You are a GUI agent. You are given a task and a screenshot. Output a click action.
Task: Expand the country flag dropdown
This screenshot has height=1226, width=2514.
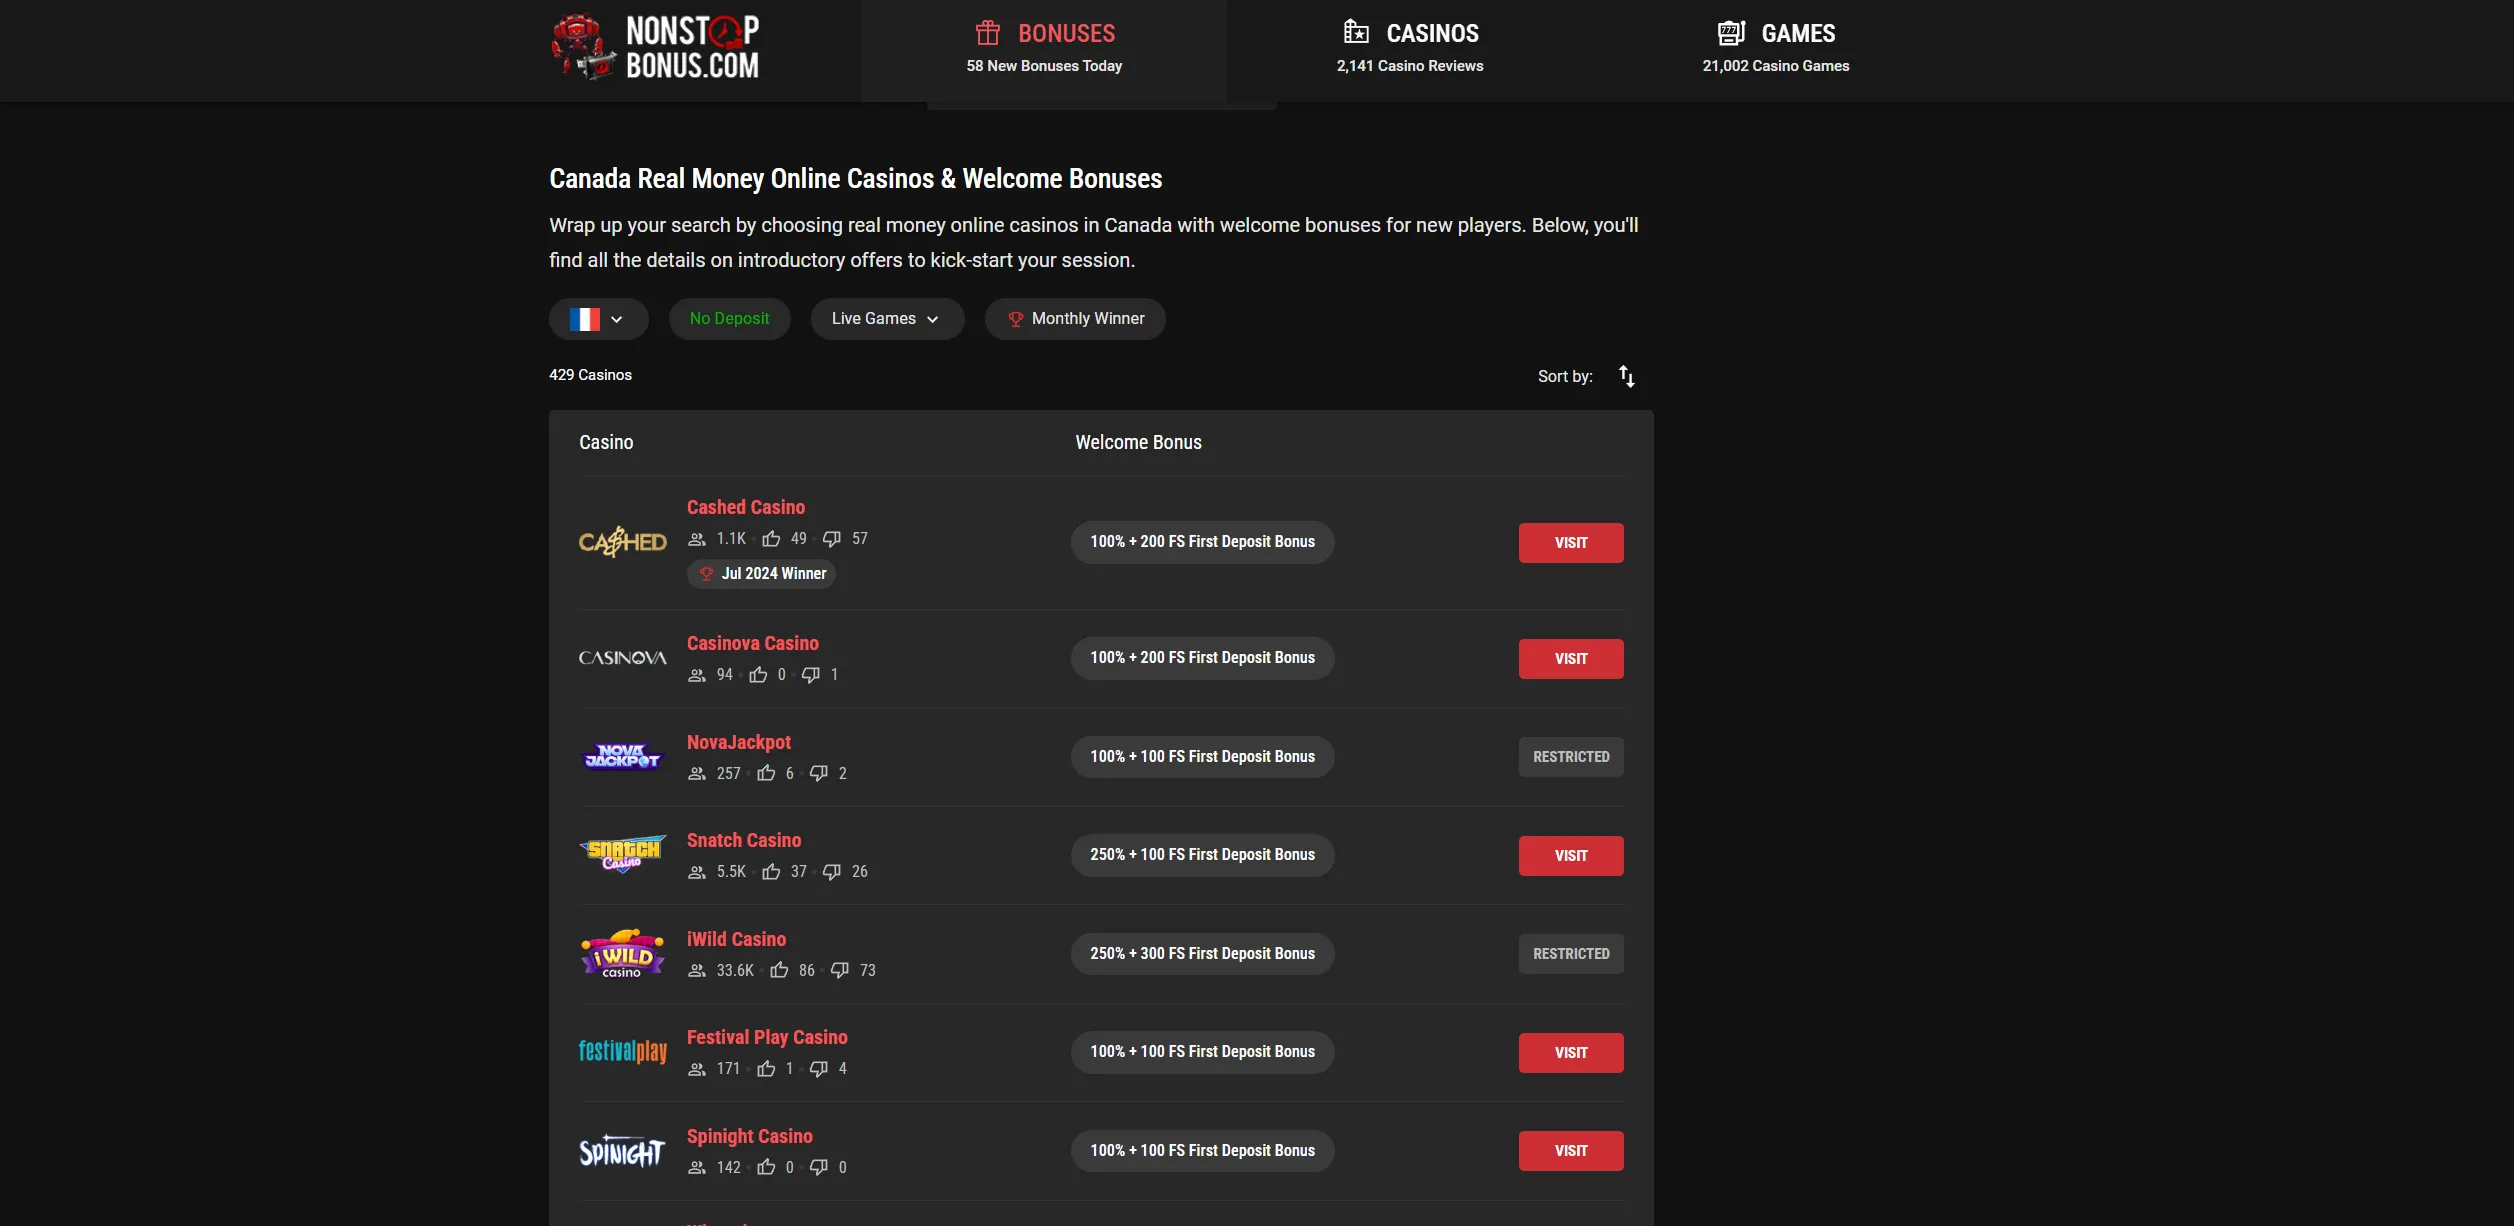pyautogui.click(x=598, y=319)
